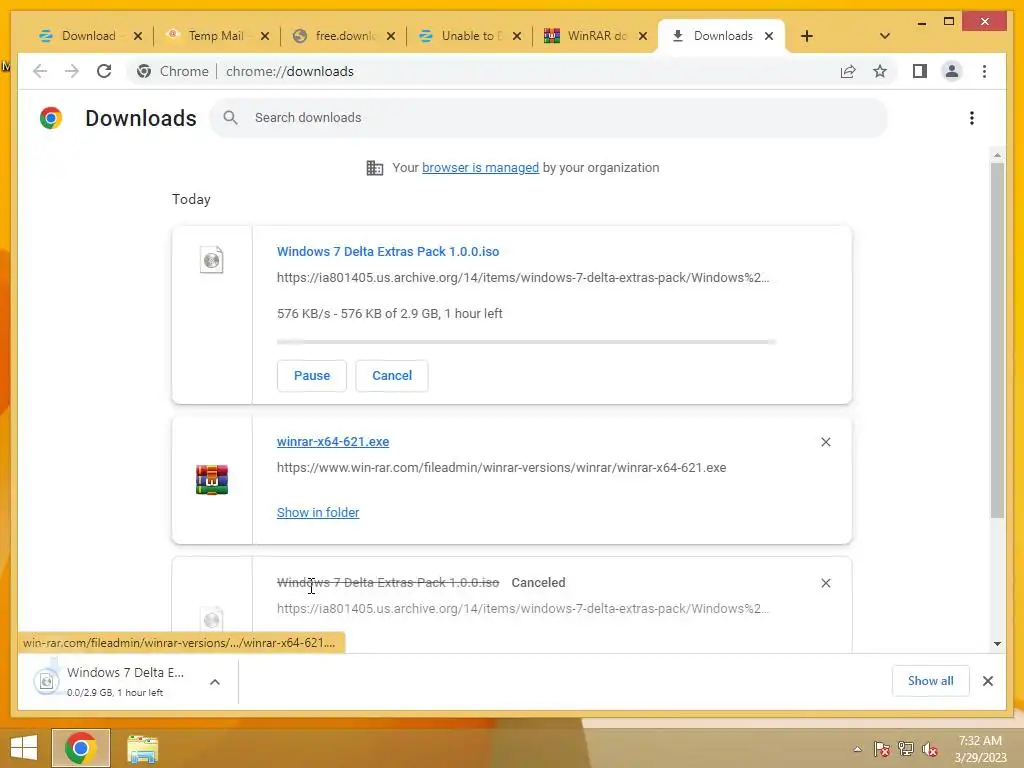Reload the page with the refresh icon
1024x768 pixels.
click(104, 71)
